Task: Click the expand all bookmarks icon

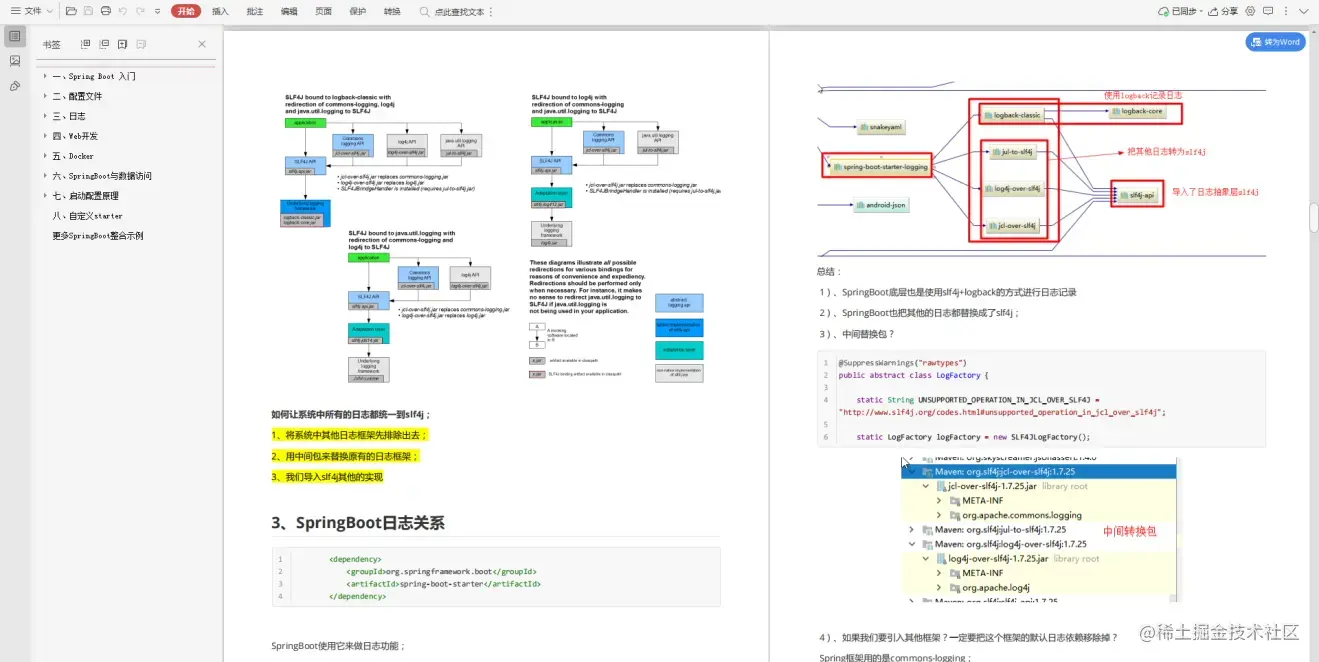Action: pos(85,44)
